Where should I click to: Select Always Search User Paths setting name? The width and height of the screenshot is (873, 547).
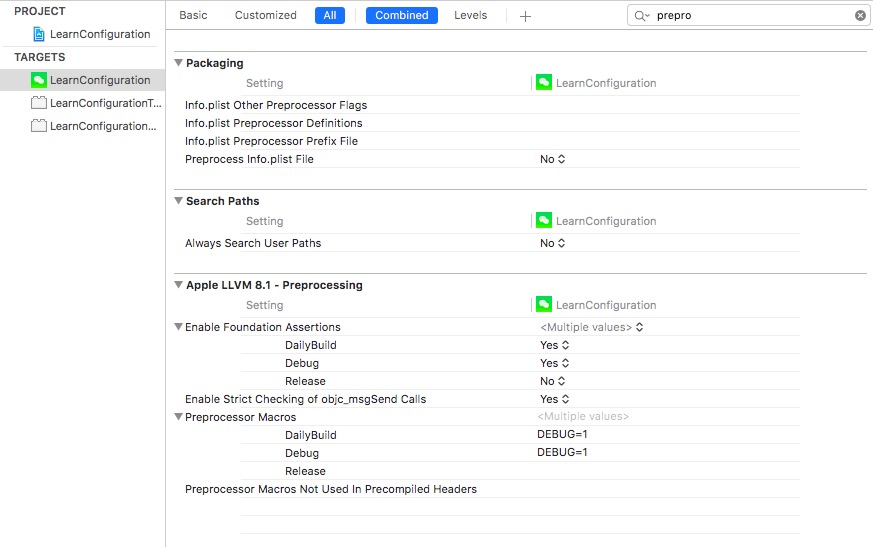point(253,243)
